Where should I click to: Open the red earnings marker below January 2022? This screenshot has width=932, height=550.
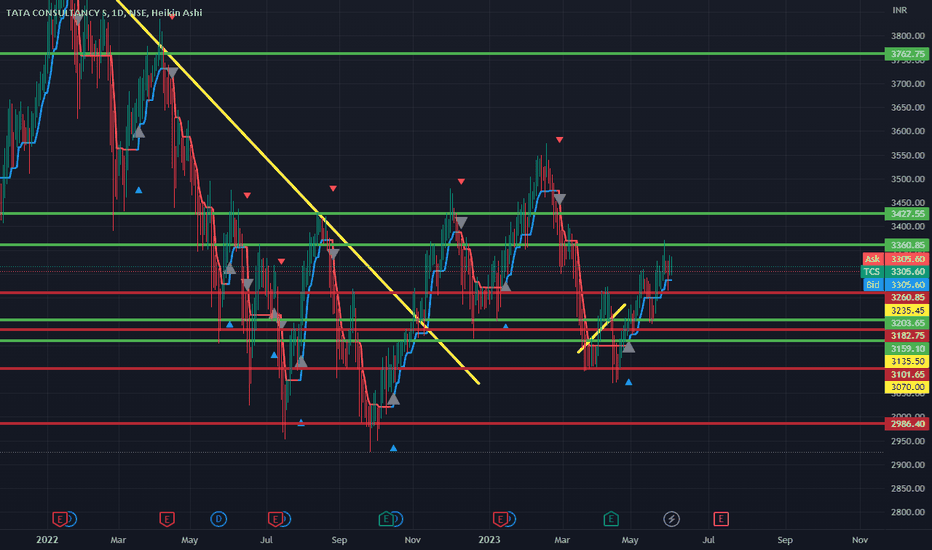click(59, 519)
